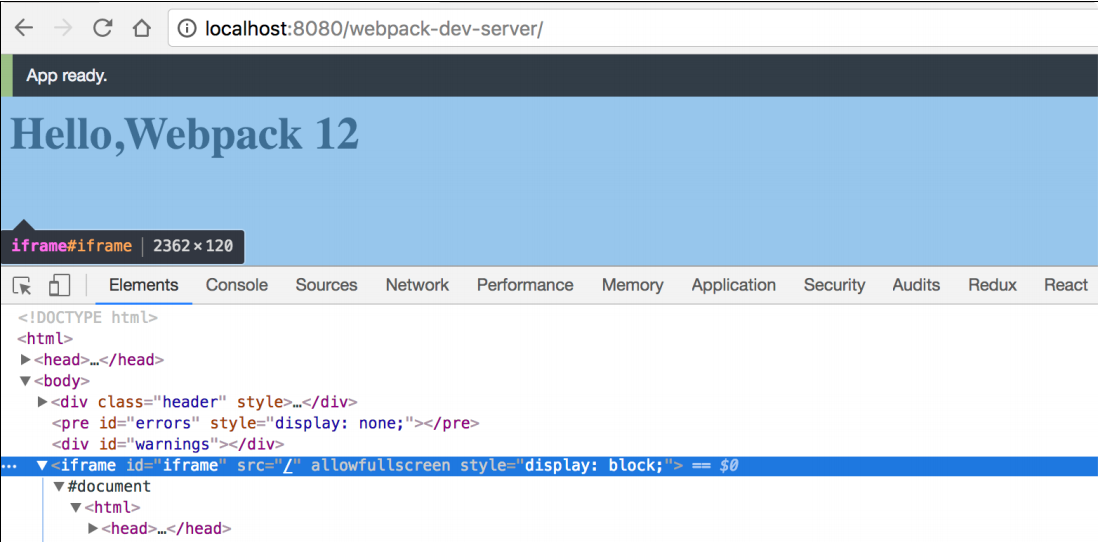Image resolution: width=1098 pixels, height=542 pixels.
Task: Collapse the iframe#iframe element
Action: pyautogui.click(x=42, y=465)
